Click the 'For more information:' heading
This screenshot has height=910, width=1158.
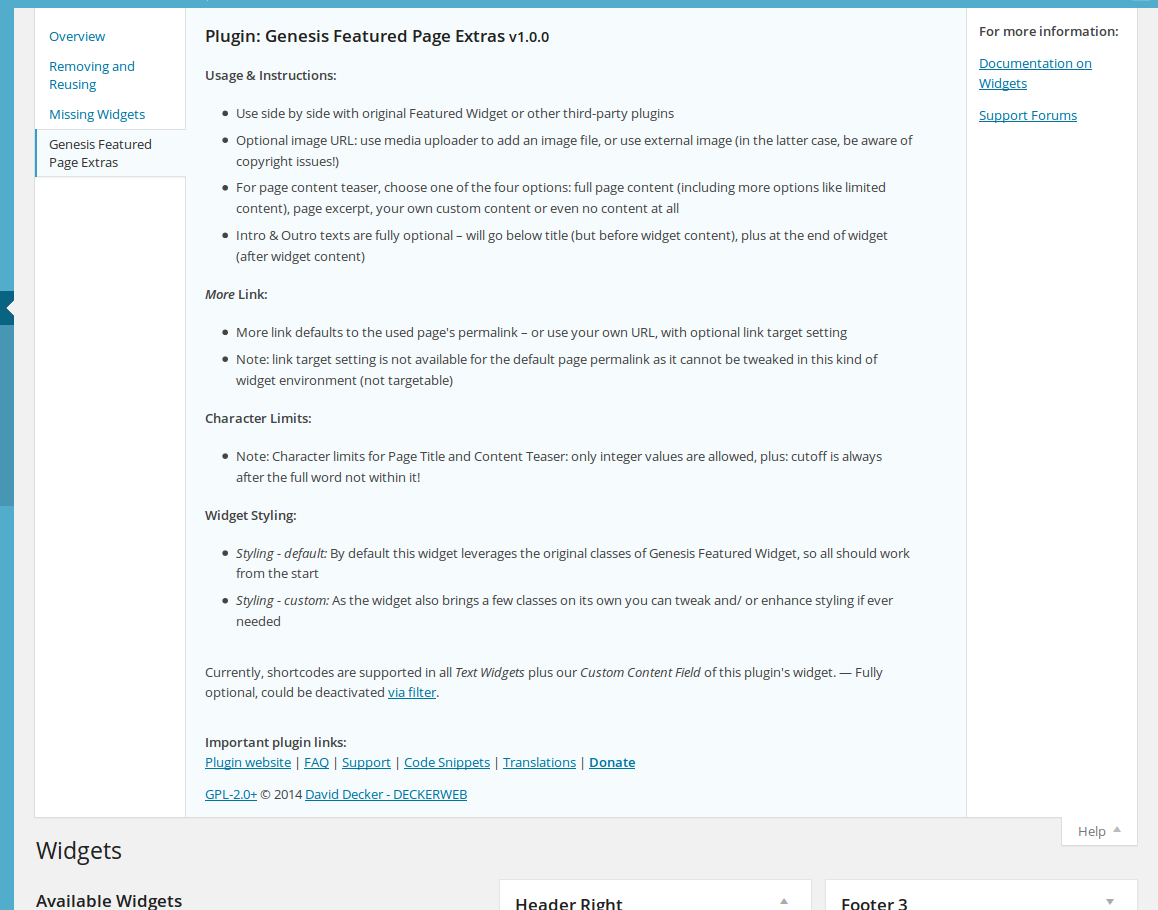[1048, 31]
